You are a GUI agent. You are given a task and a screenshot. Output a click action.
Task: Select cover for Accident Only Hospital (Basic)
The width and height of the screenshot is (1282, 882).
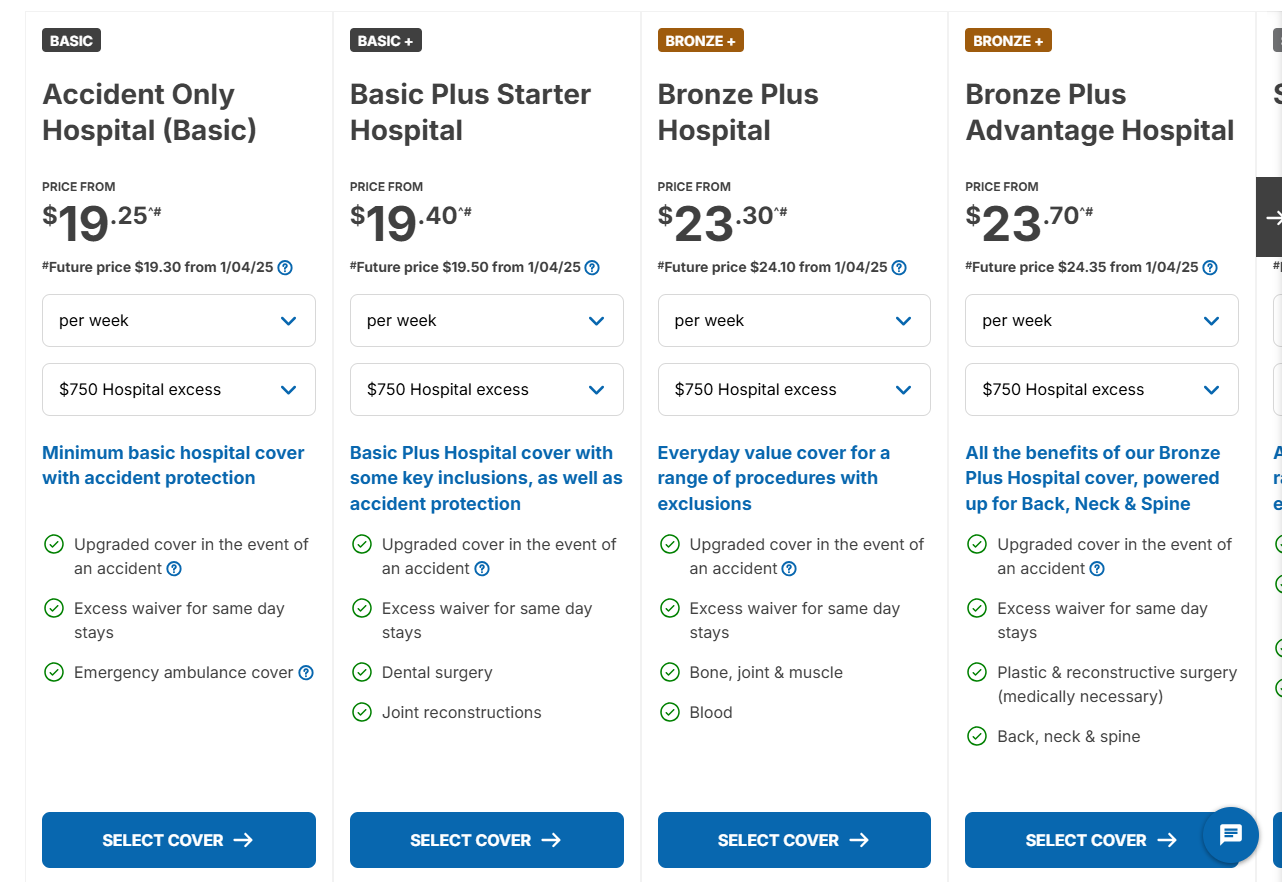(179, 840)
